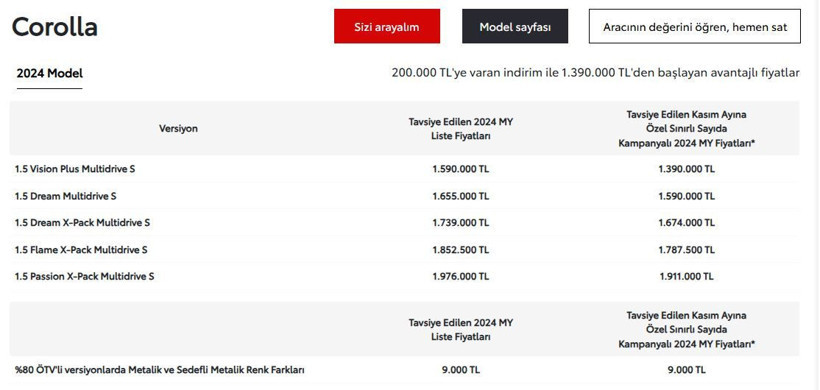Click the first Tavsiye Edilen 2024 MY Liste Fiyatları header
This screenshot has height=390, width=820.
[461, 129]
